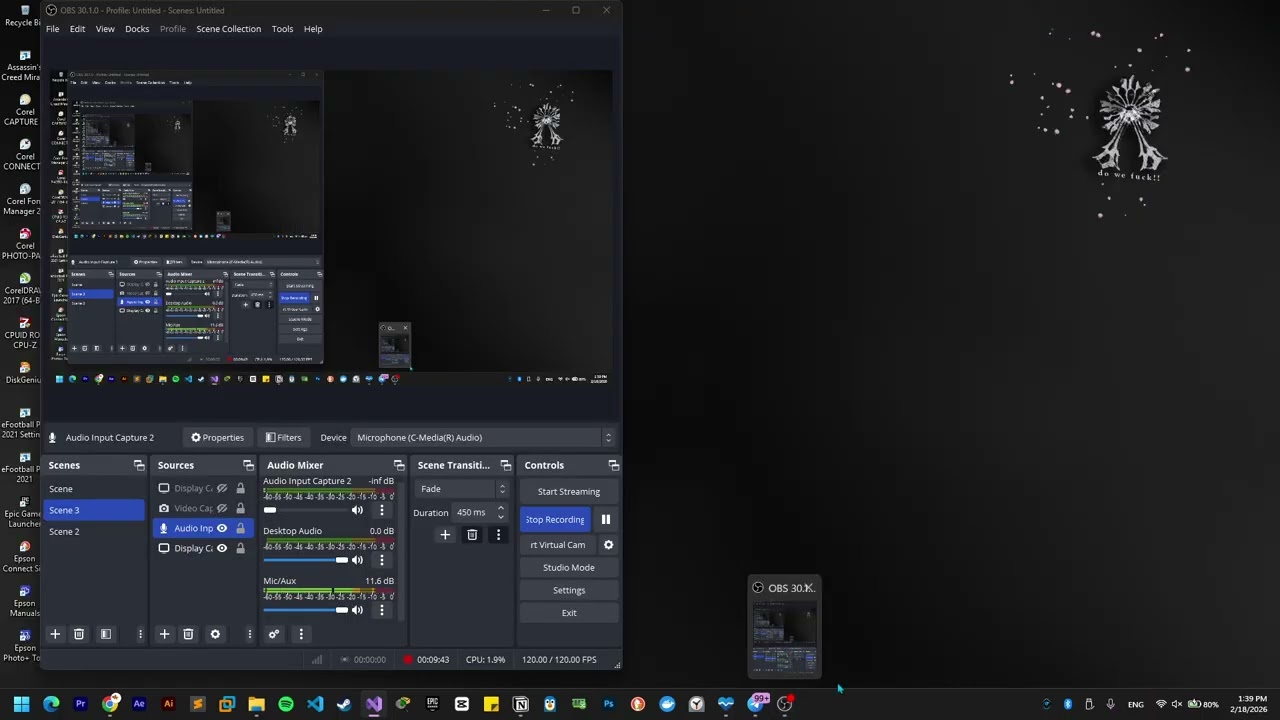Unlock the Audio Input Capture source
The width and height of the screenshot is (1280, 720).
click(x=240, y=528)
